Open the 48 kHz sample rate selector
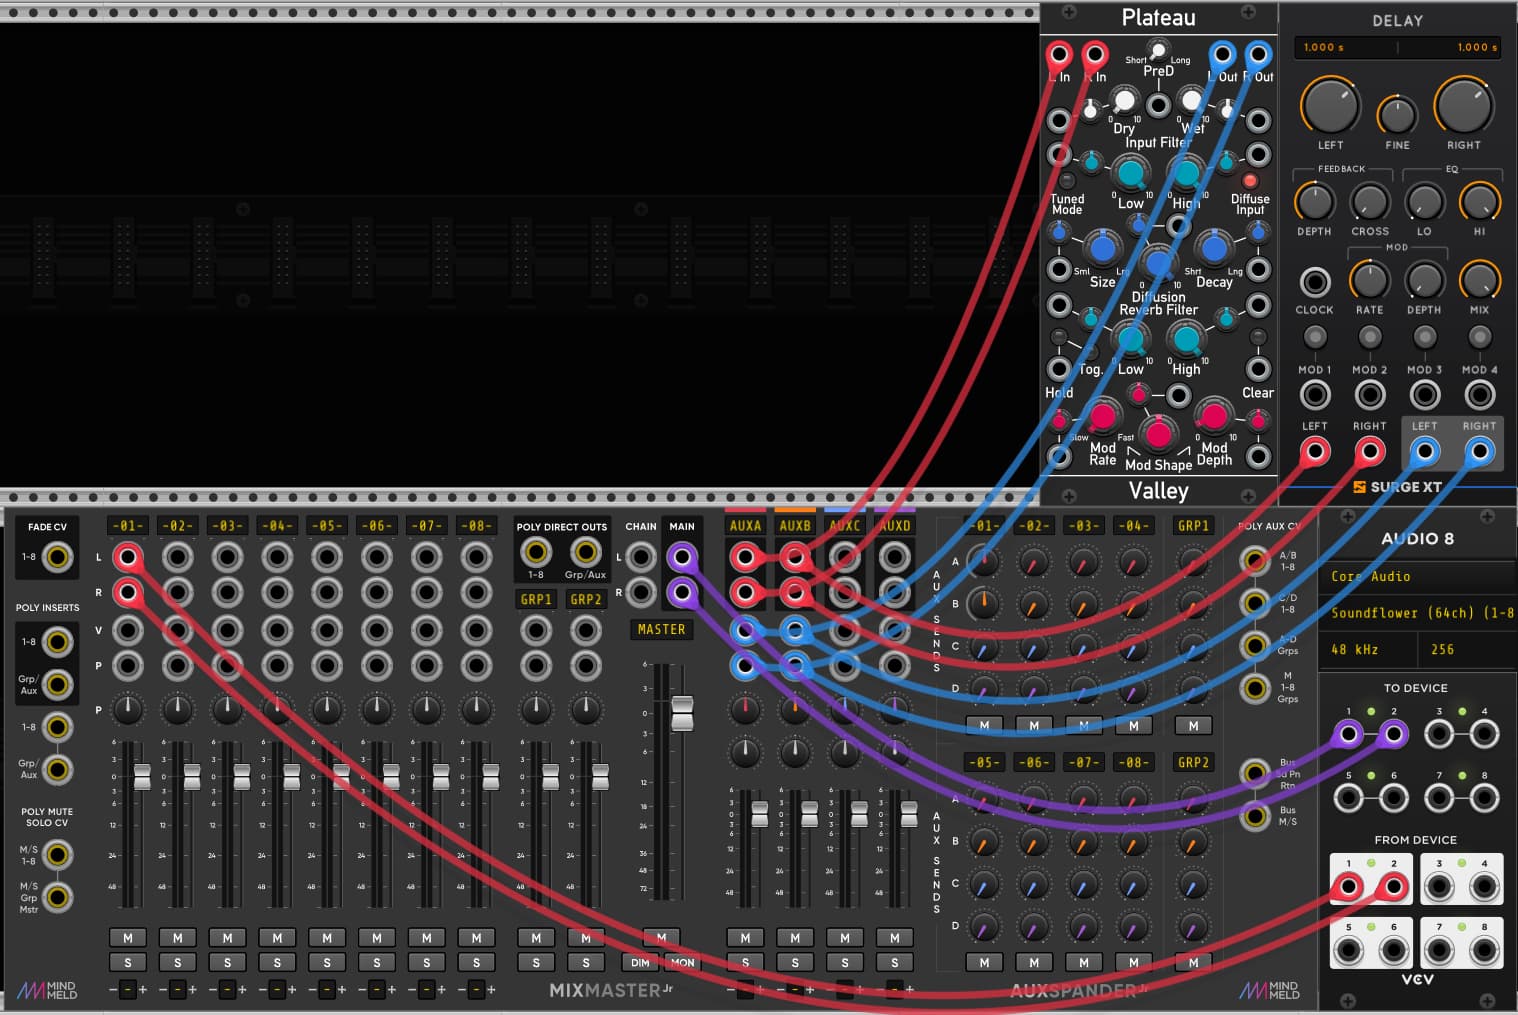 [1368, 650]
